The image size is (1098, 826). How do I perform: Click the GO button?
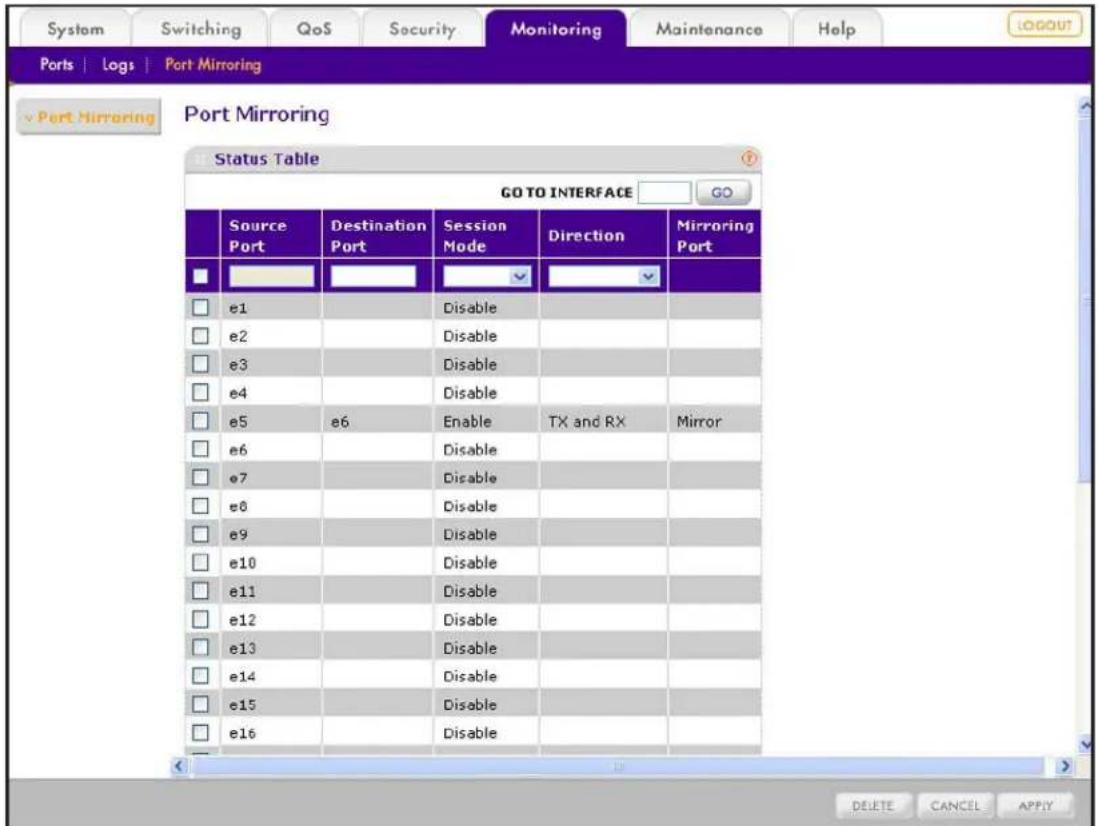(x=722, y=192)
